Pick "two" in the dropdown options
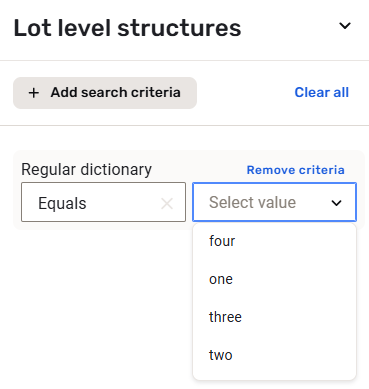Image resolution: width=369 pixels, height=389 pixels. tap(274, 355)
